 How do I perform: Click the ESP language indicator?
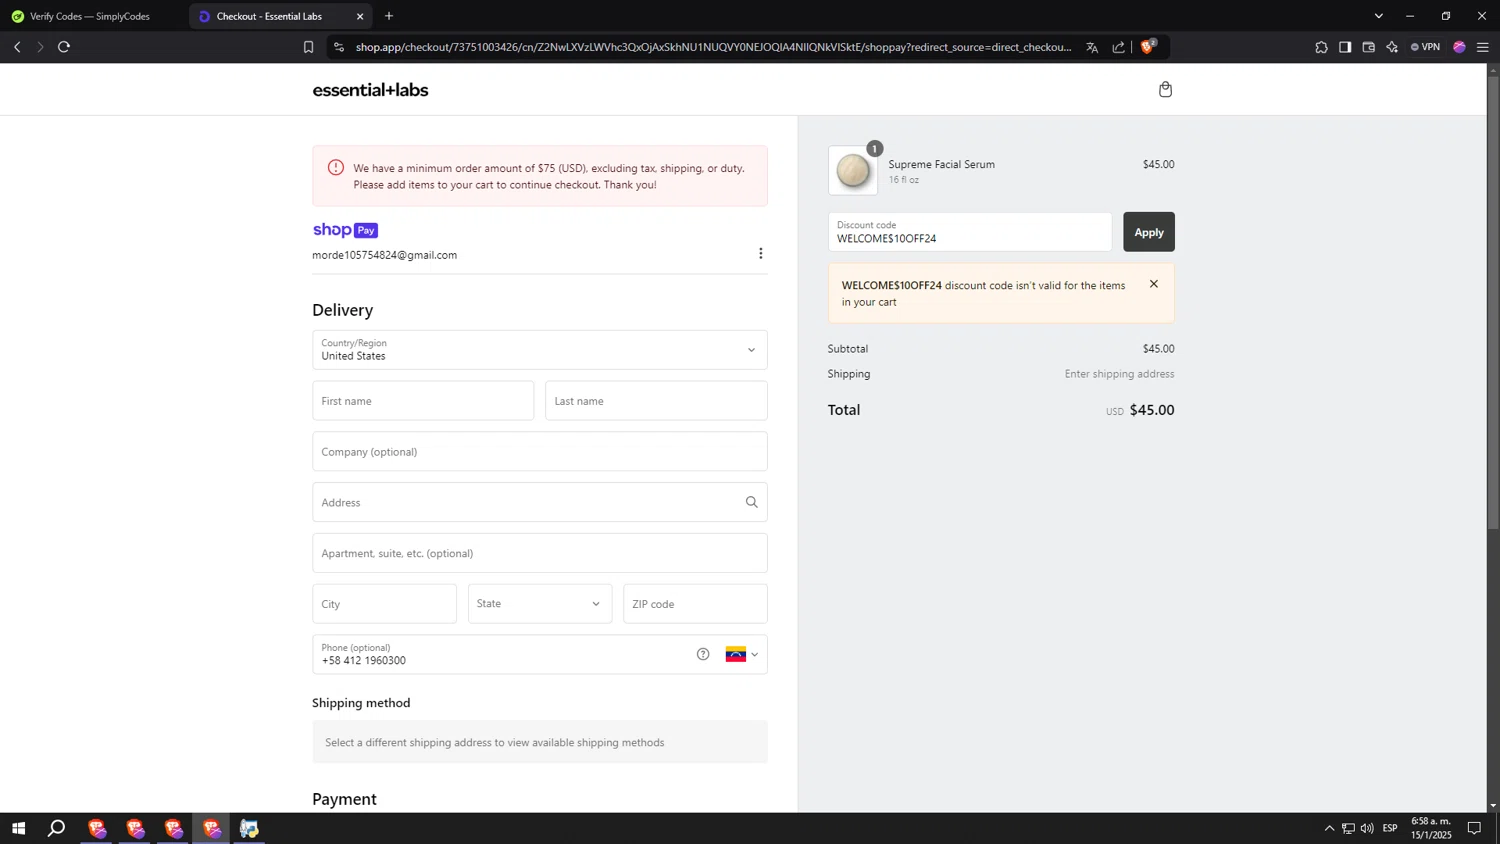1390,828
